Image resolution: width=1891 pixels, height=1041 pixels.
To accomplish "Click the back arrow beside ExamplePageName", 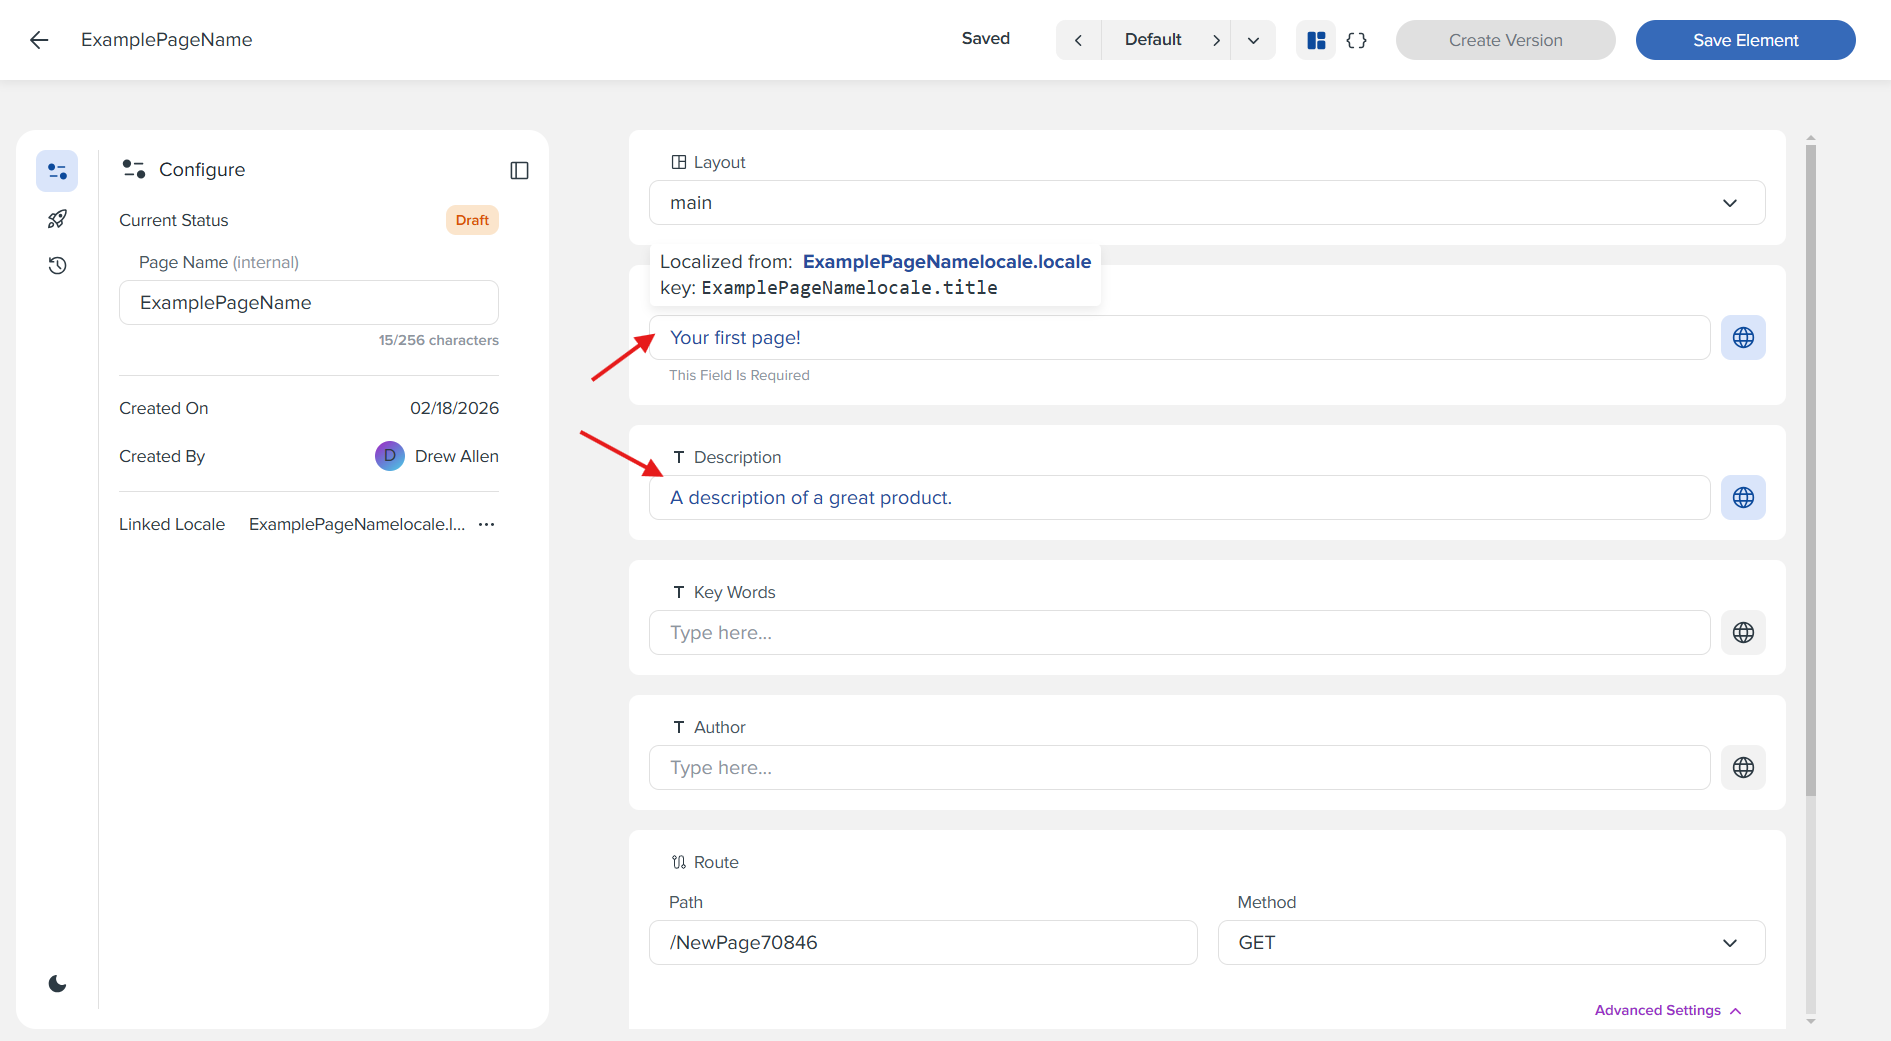I will tap(39, 40).
